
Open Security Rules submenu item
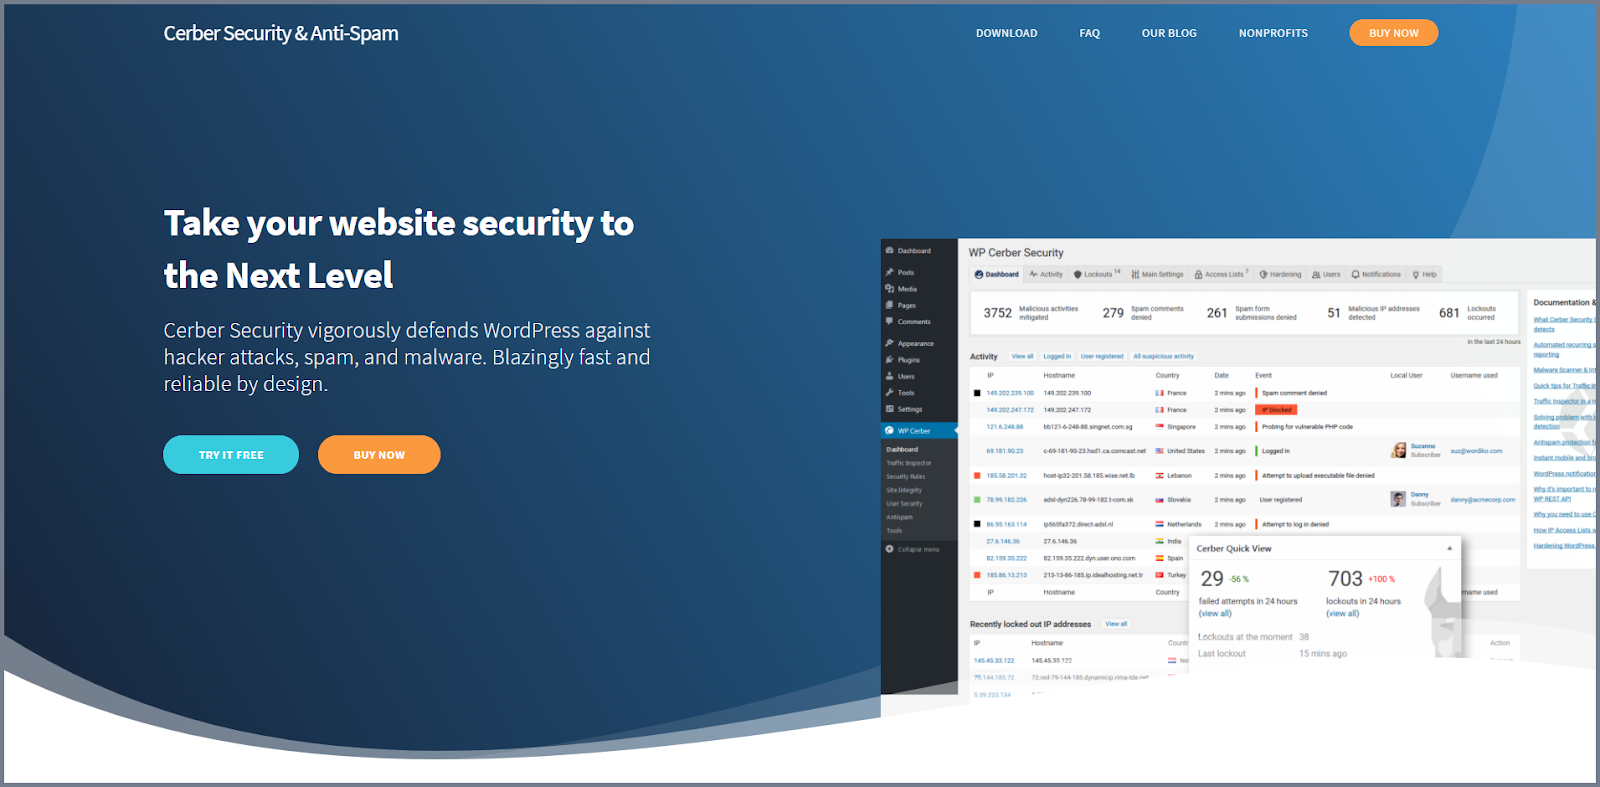(905, 477)
